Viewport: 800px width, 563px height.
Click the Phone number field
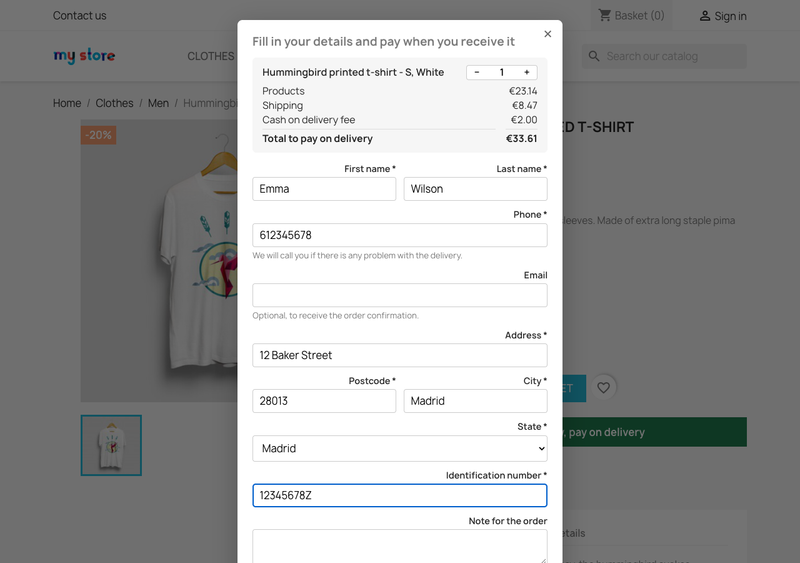(x=399, y=235)
